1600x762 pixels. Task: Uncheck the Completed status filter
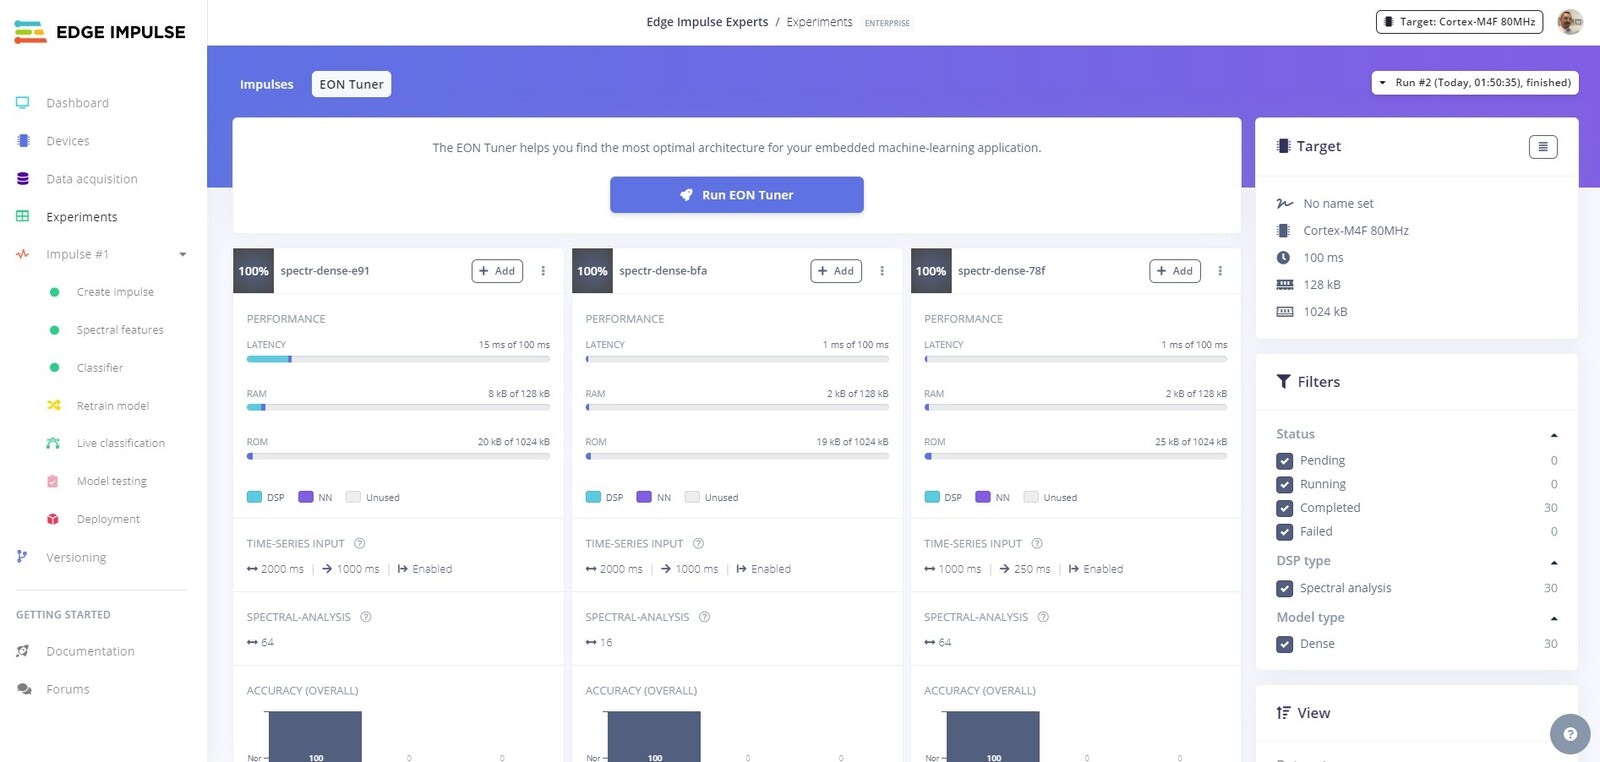1285,508
